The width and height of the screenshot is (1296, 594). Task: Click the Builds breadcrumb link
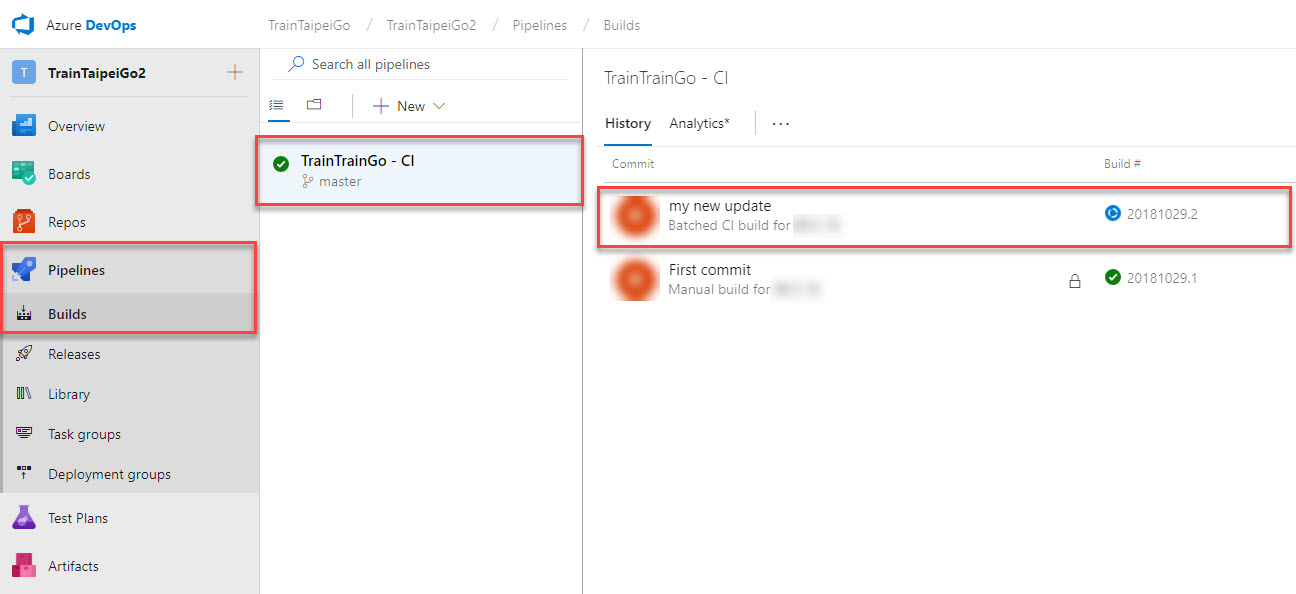(x=622, y=25)
